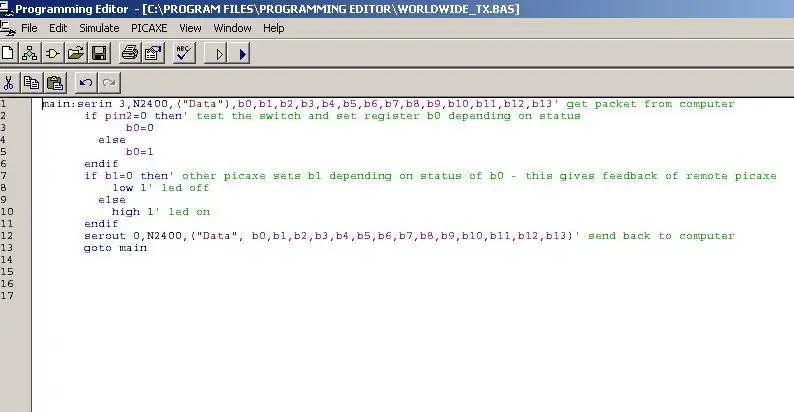Image resolution: width=794 pixels, height=412 pixels.
Task: Open the PICAXE menu
Action: tap(149, 28)
